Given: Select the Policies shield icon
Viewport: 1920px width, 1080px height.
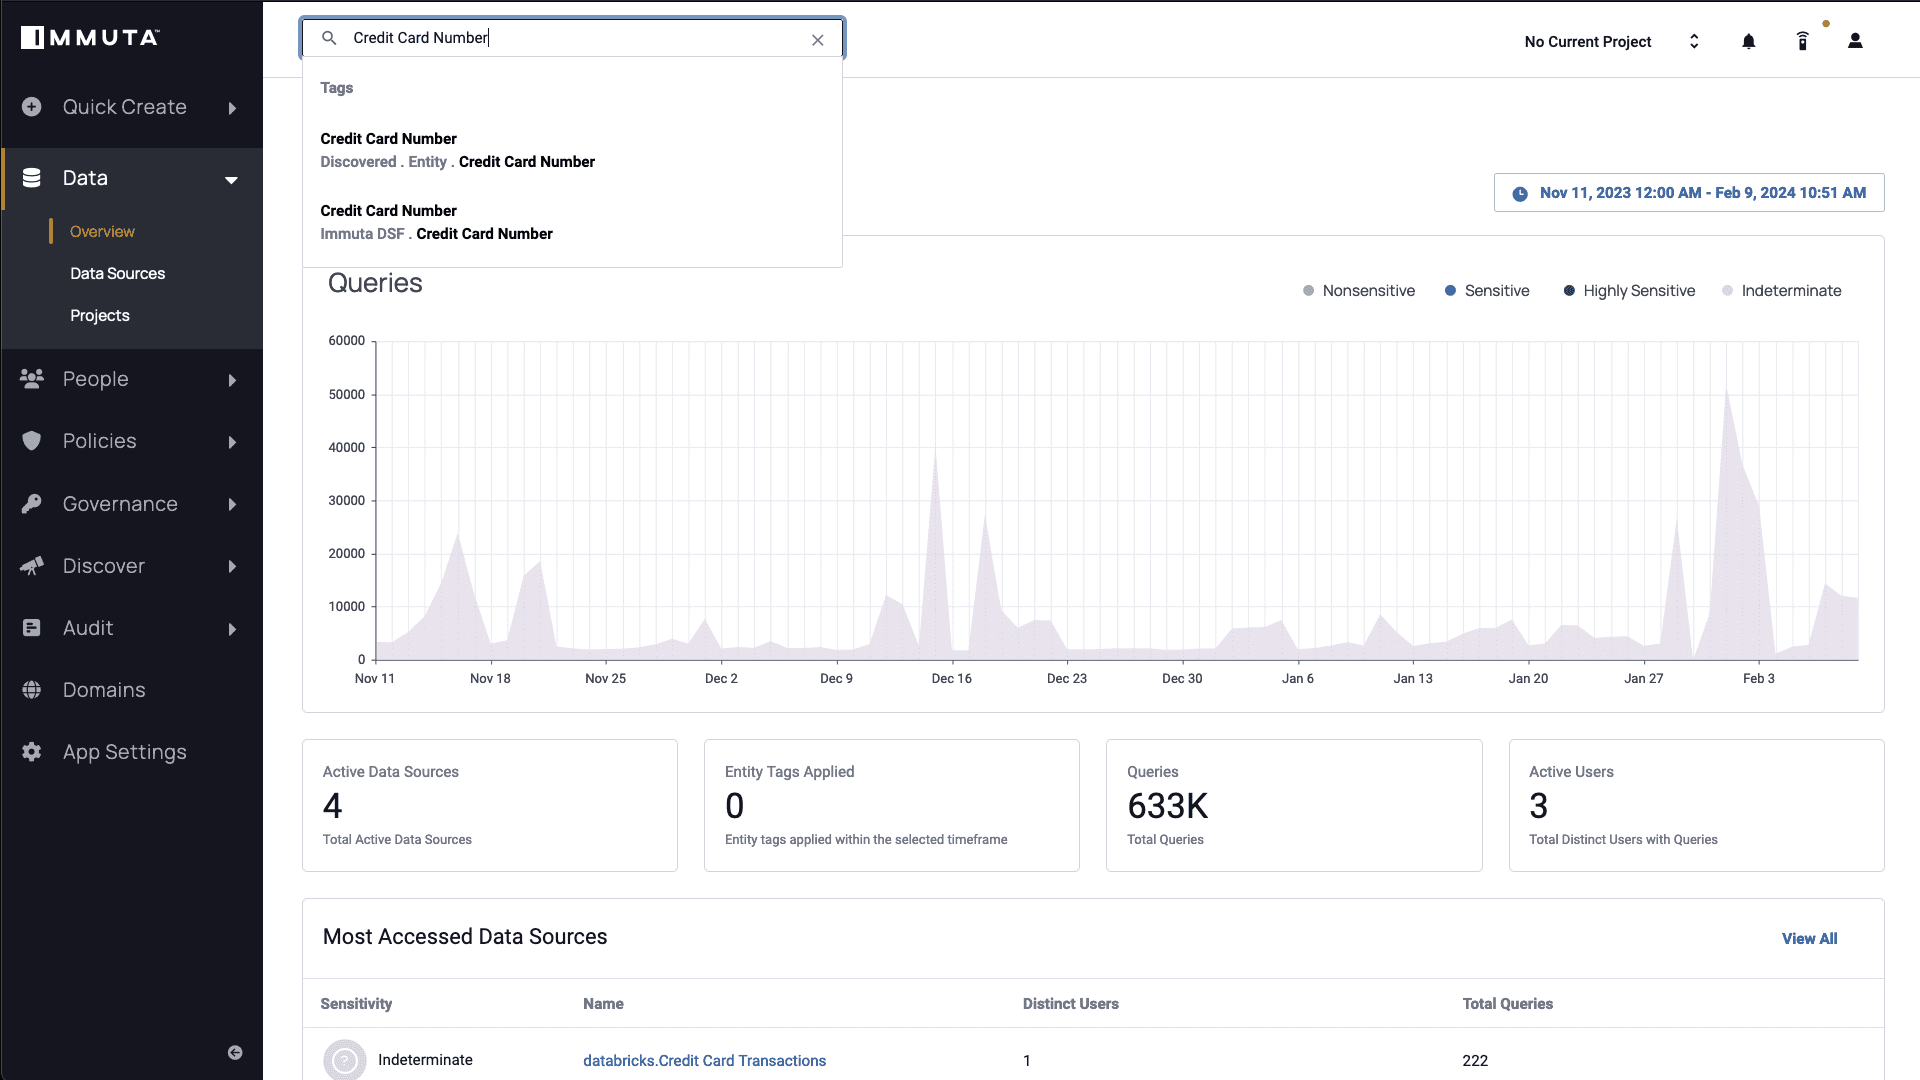Looking at the screenshot, I should [x=31, y=441].
